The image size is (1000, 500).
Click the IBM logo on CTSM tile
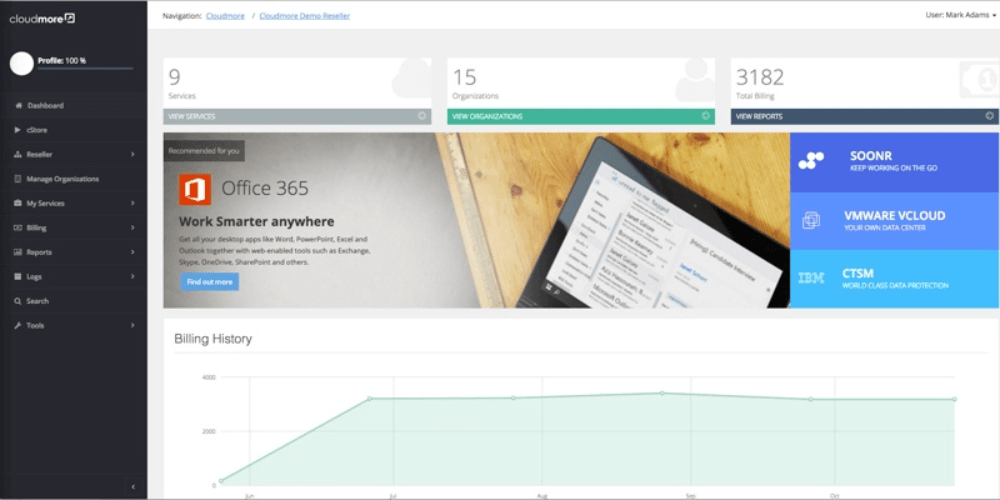coord(811,278)
